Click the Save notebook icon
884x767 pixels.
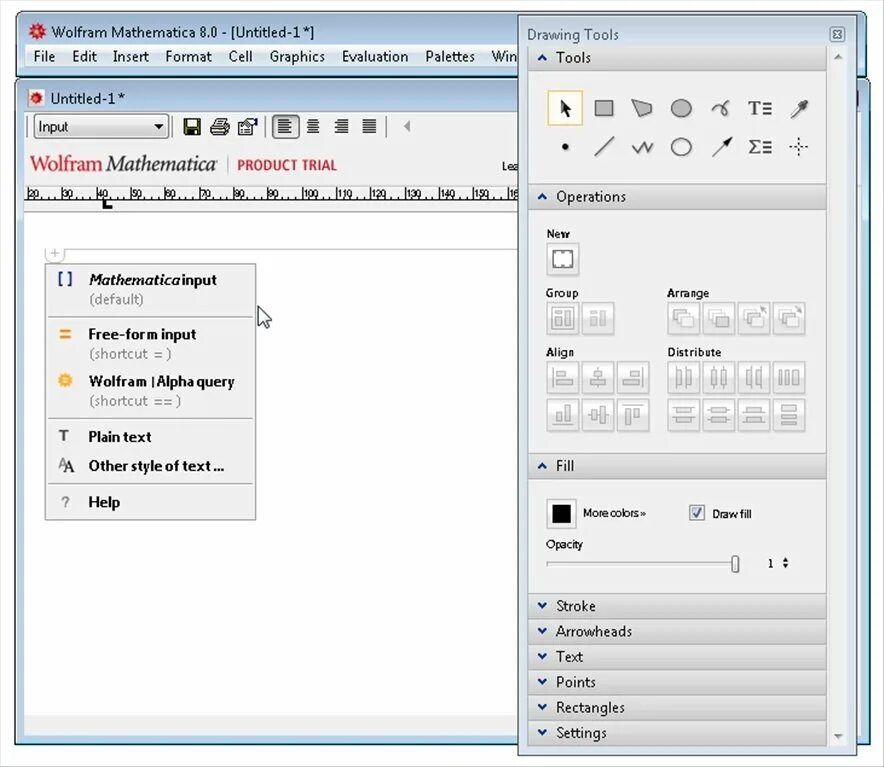[192, 127]
